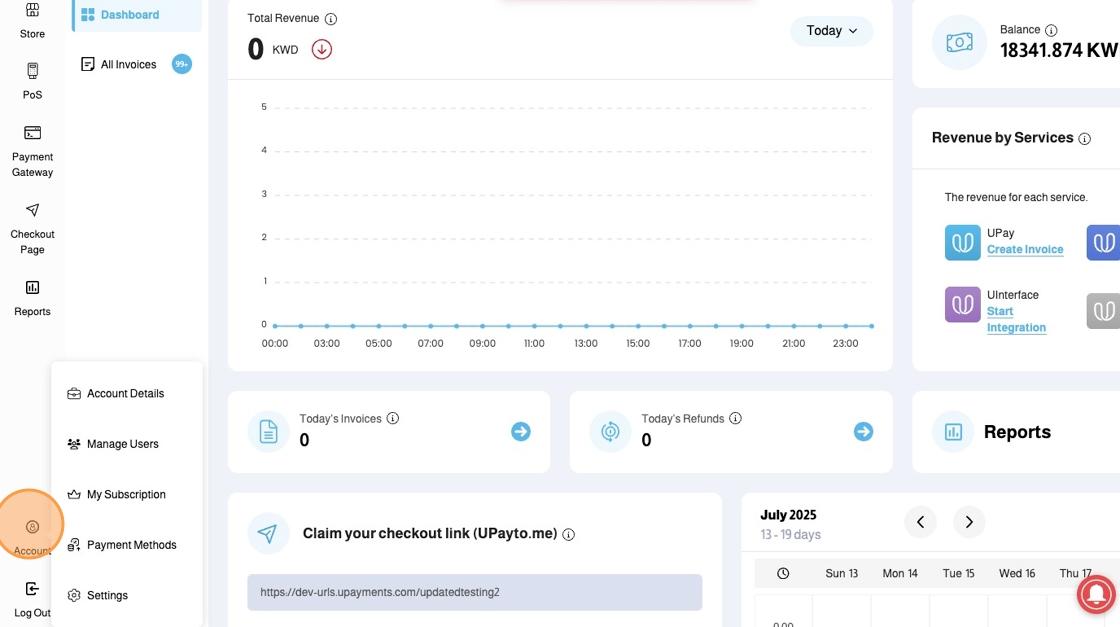Go to previous week in calendar
This screenshot has width=1120, height=627.
tap(920, 521)
